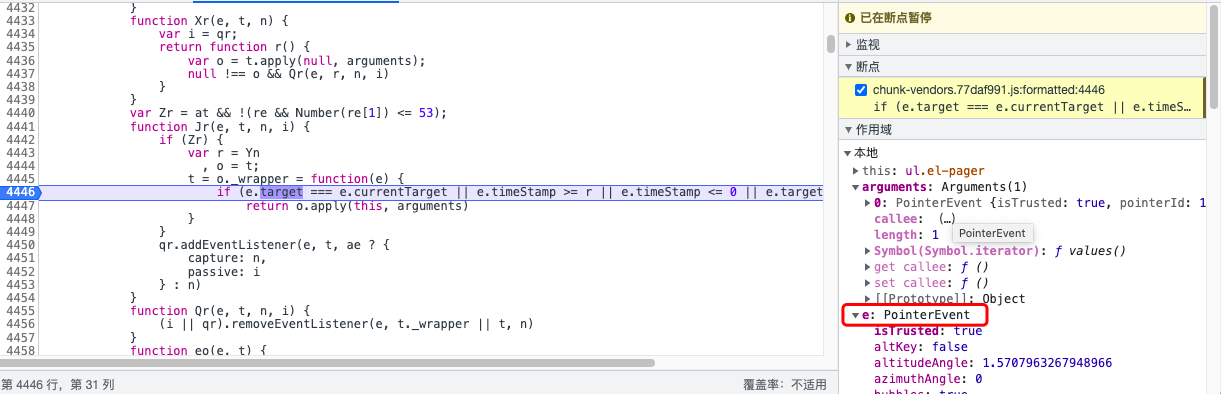
Task: Click the 已在断点暂停 paused info icon
Action: coord(850,18)
